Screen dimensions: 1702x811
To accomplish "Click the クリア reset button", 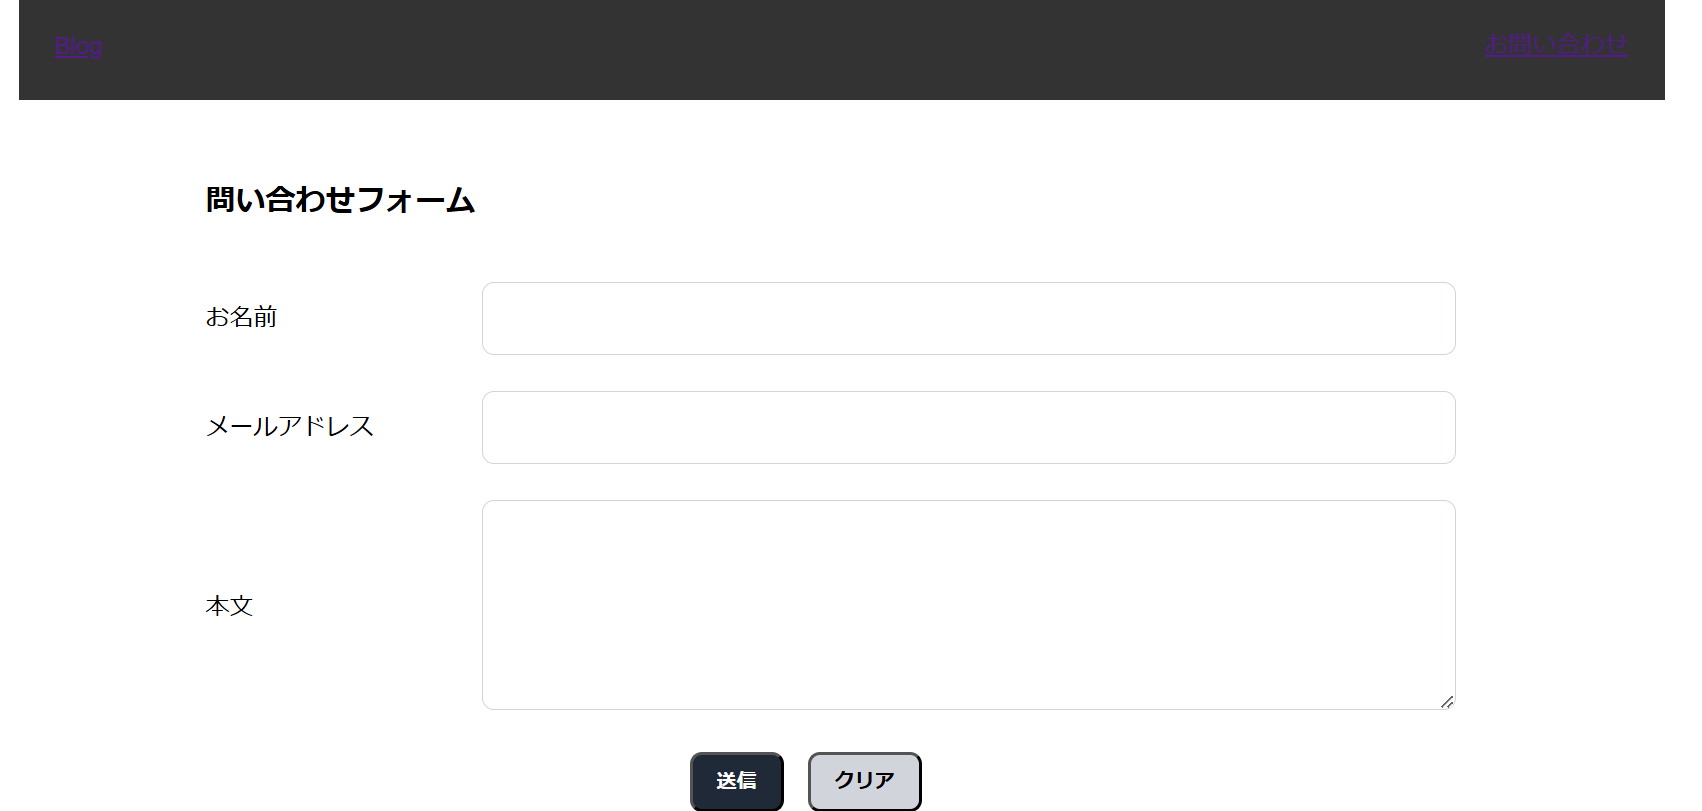I will pos(864,780).
